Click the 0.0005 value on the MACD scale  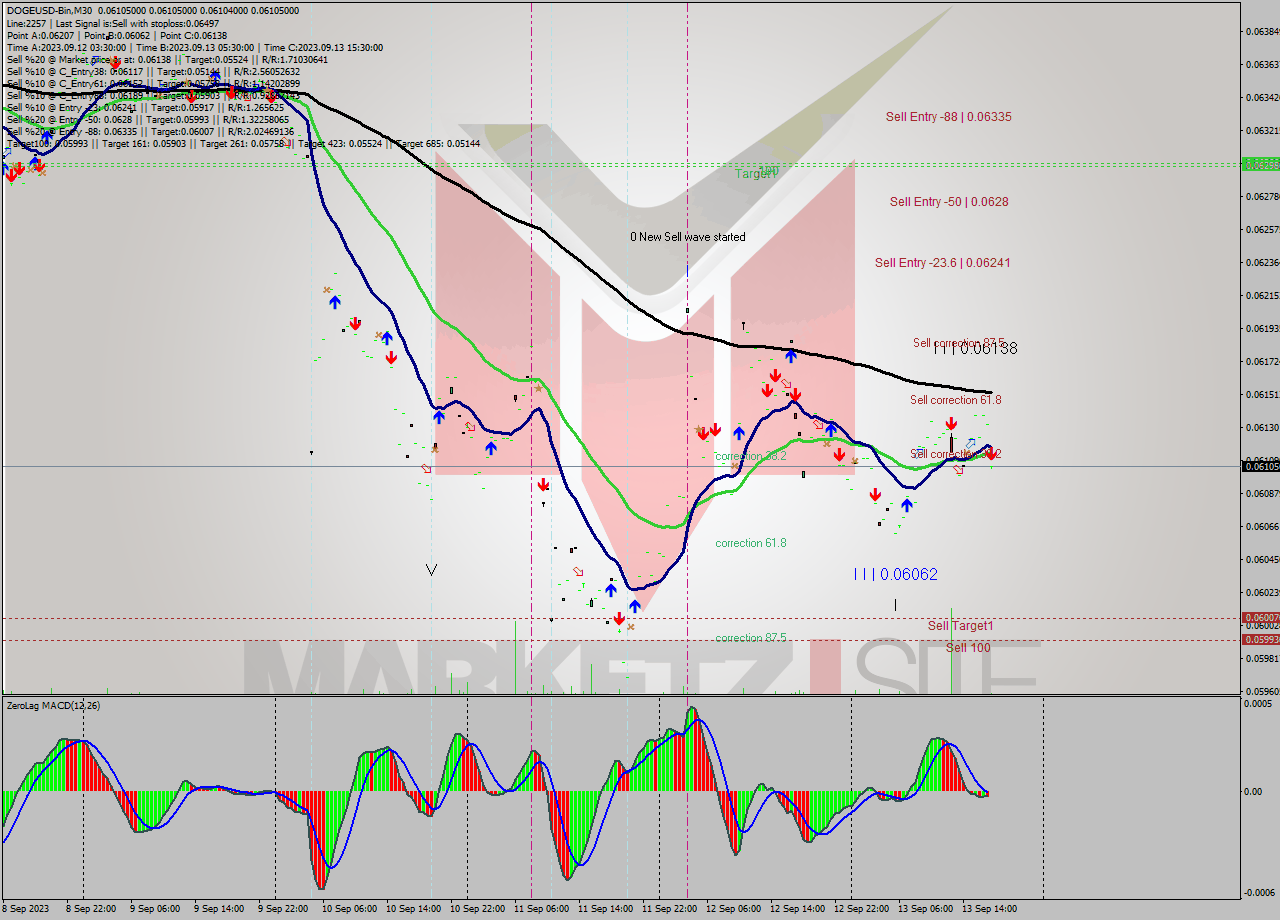1257,704
